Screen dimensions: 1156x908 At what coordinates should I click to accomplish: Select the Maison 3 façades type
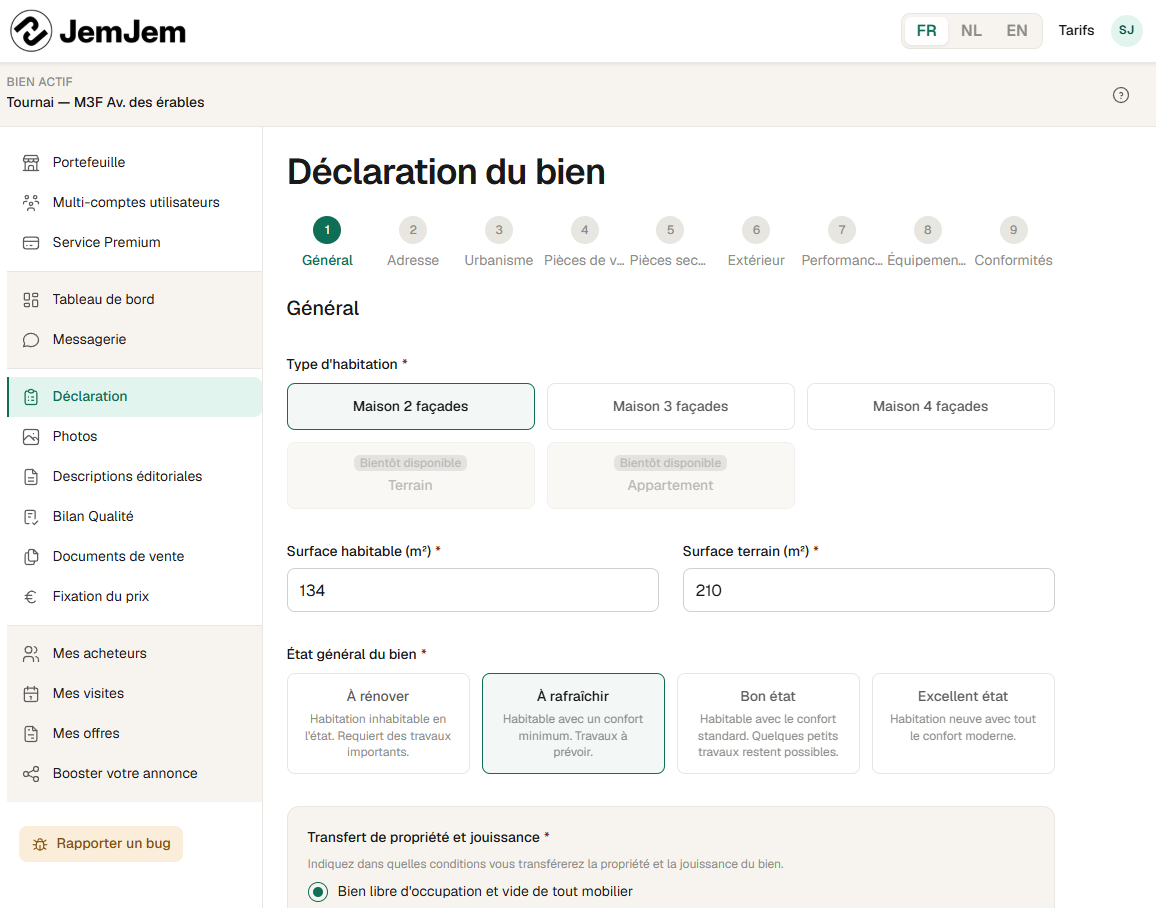point(671,406)
